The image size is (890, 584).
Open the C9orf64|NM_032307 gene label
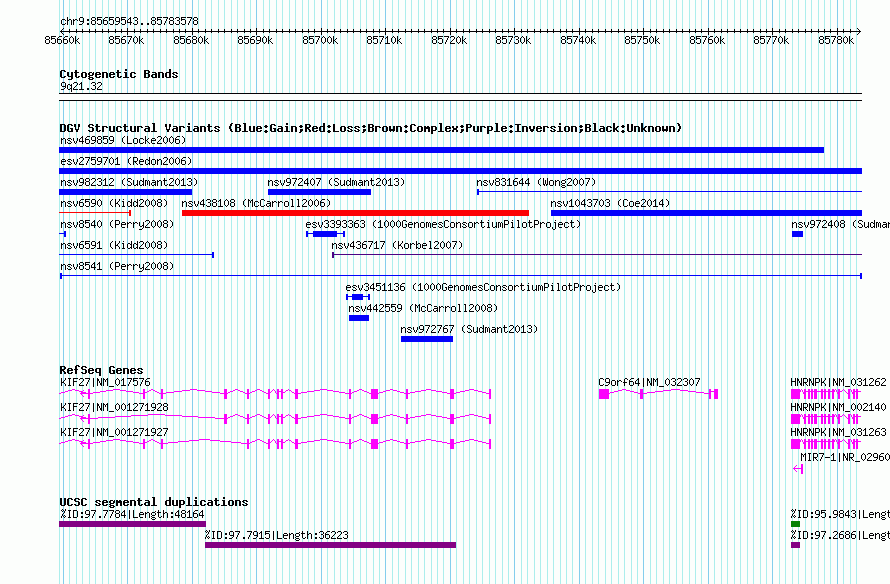click(649, 382)
